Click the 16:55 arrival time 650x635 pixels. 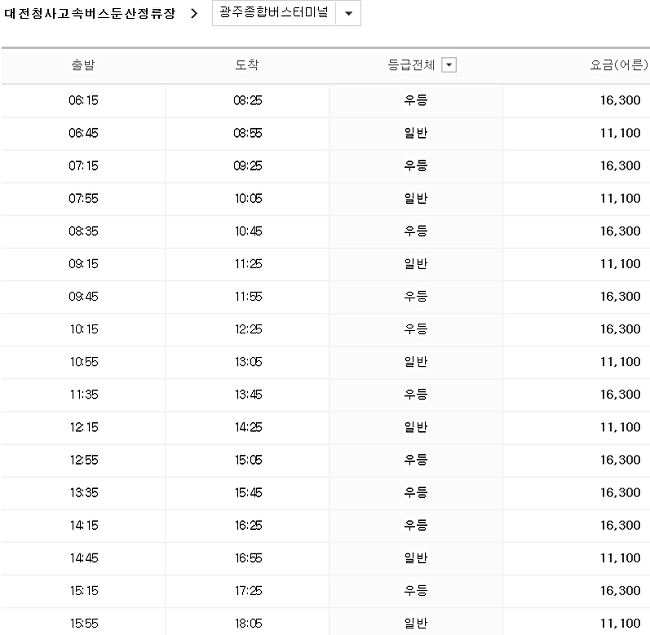coord(249,558)
